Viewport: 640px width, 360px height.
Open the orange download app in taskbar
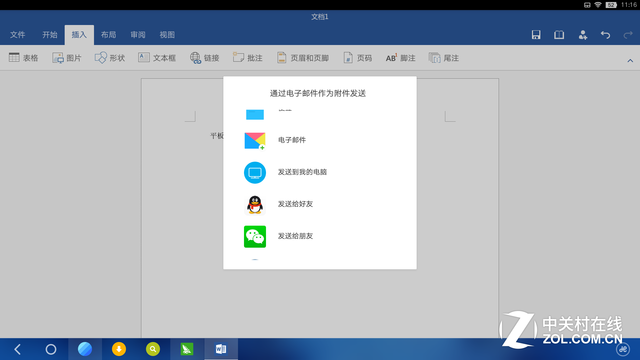coord(119,349)
